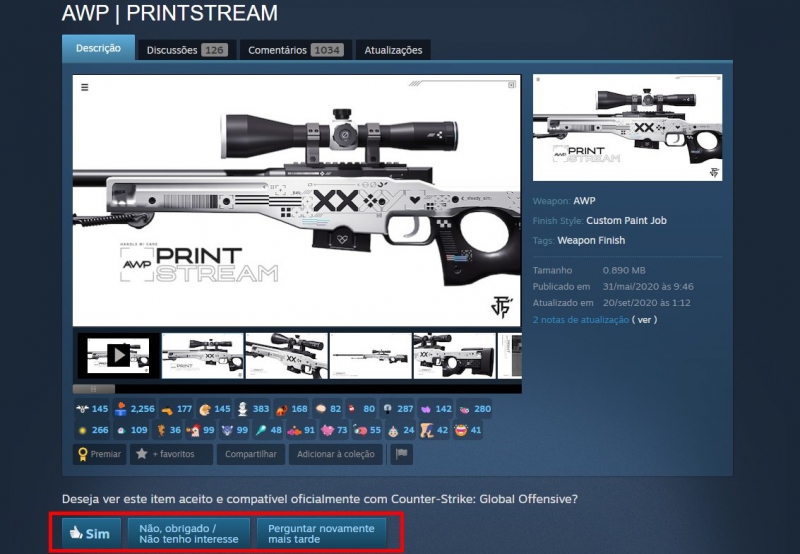Screen dimensions: 800x554
Task: Open the Descrição tab
Action: [98, 48]
